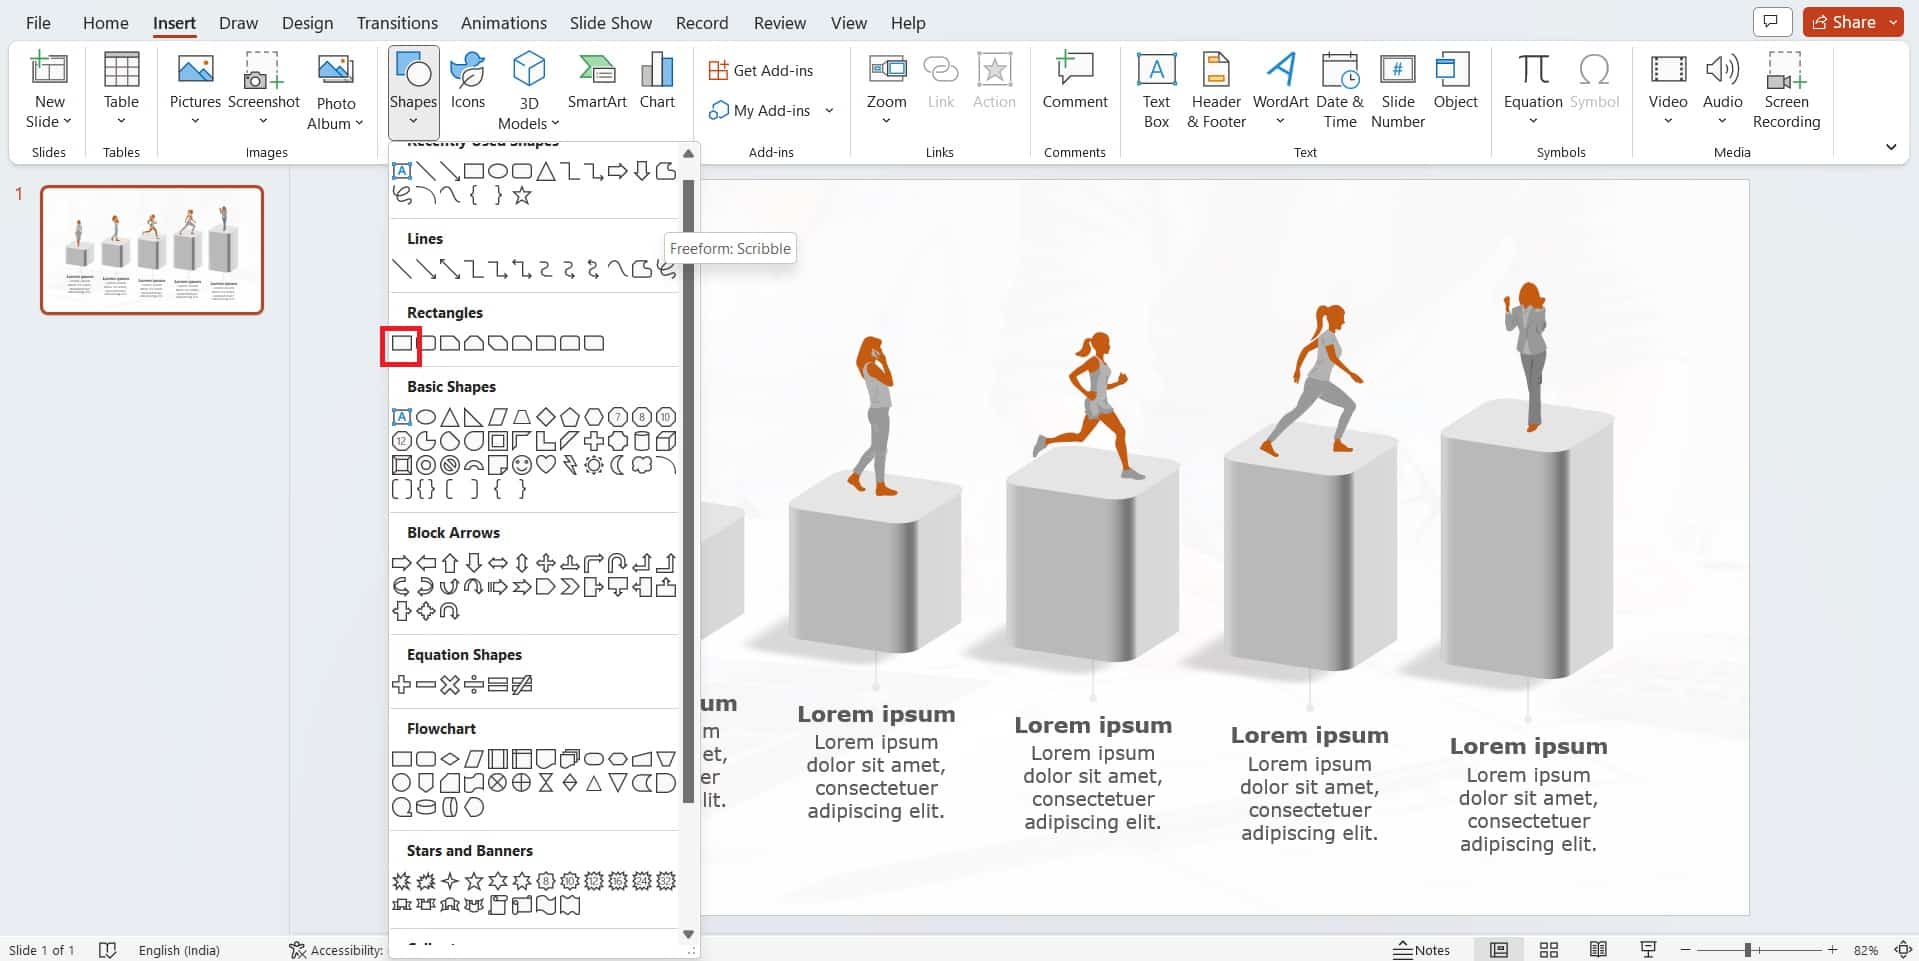1919x961 pixels.
Task: Insert WordArt
Action: 1280,87
